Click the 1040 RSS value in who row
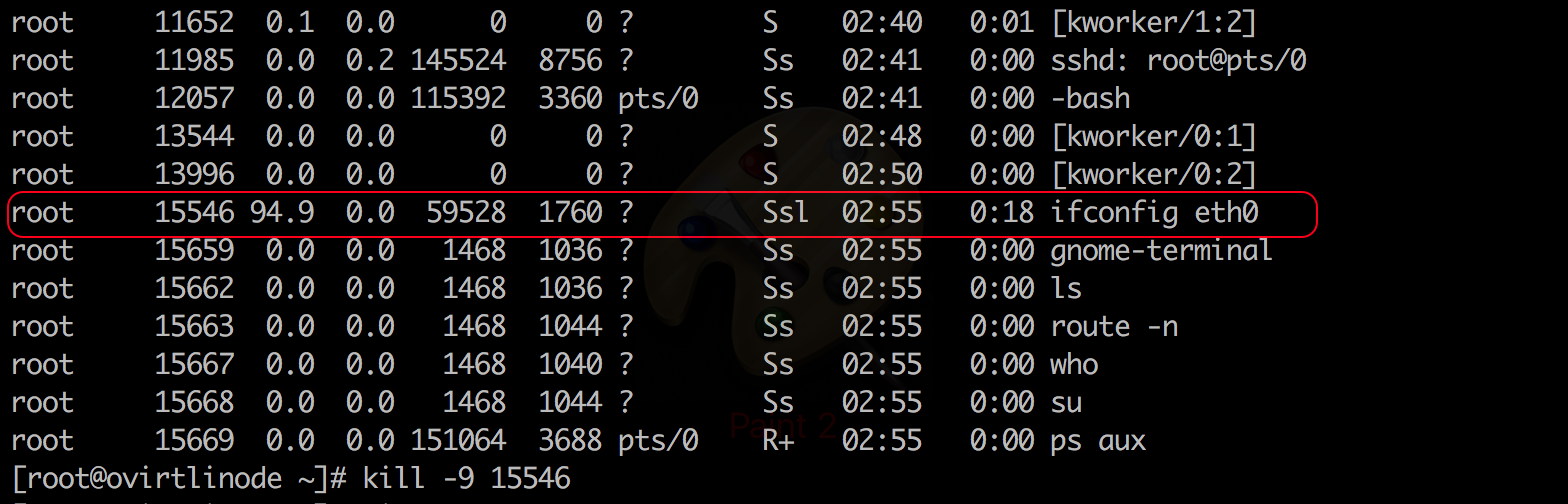The height and width of the screenshot is (504, 1568). [x=570, y=364]
